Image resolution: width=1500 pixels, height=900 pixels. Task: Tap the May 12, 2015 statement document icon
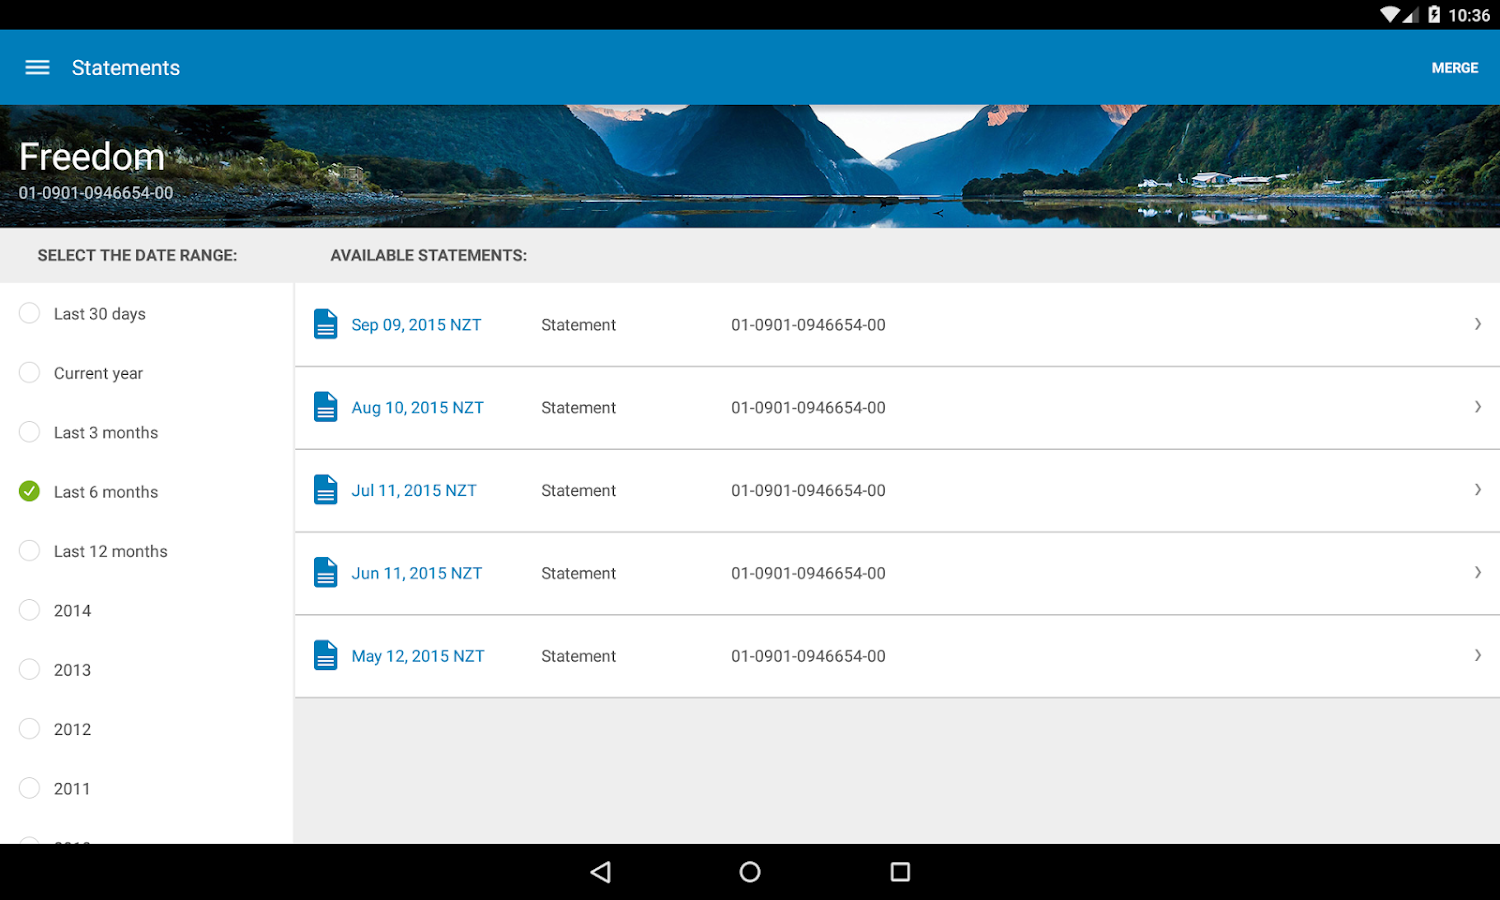326,656
